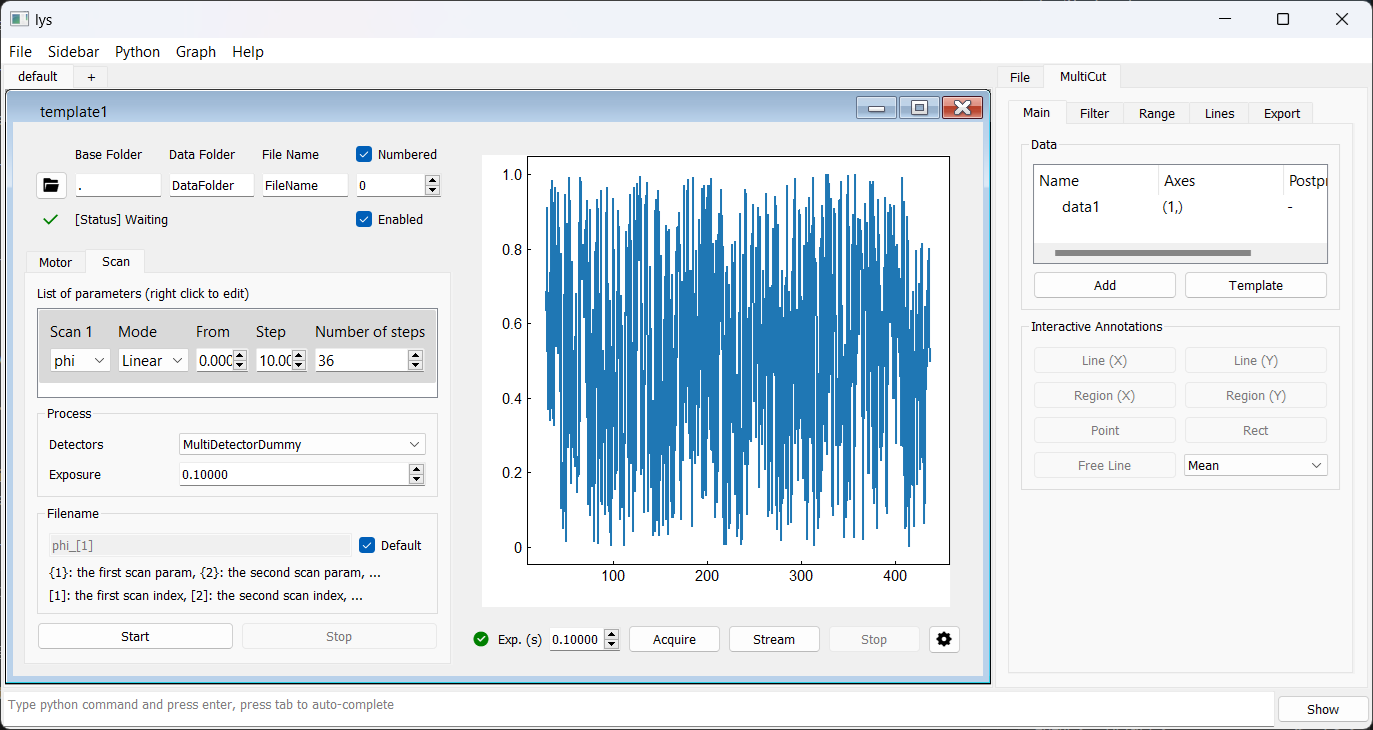Open acquisition settings gear icon

point(943,639)
